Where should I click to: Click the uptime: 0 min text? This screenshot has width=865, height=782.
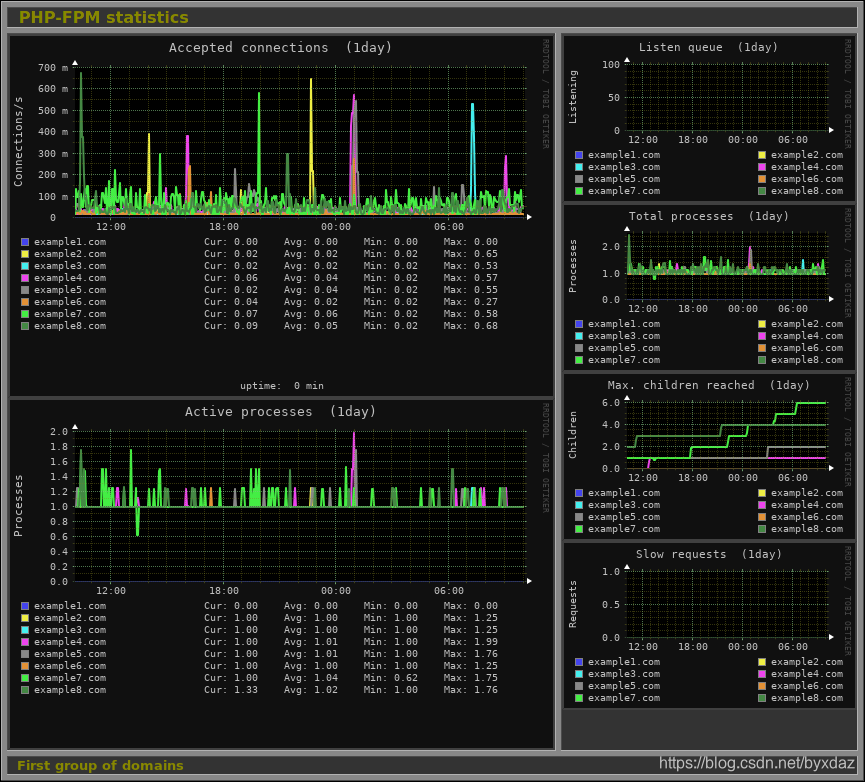(282, 386)
